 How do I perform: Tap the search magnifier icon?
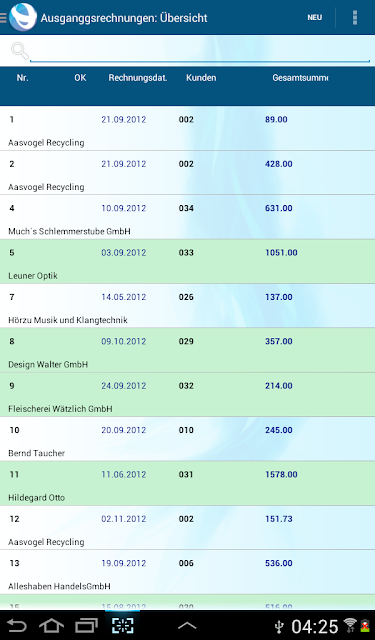tap(19, 51)
